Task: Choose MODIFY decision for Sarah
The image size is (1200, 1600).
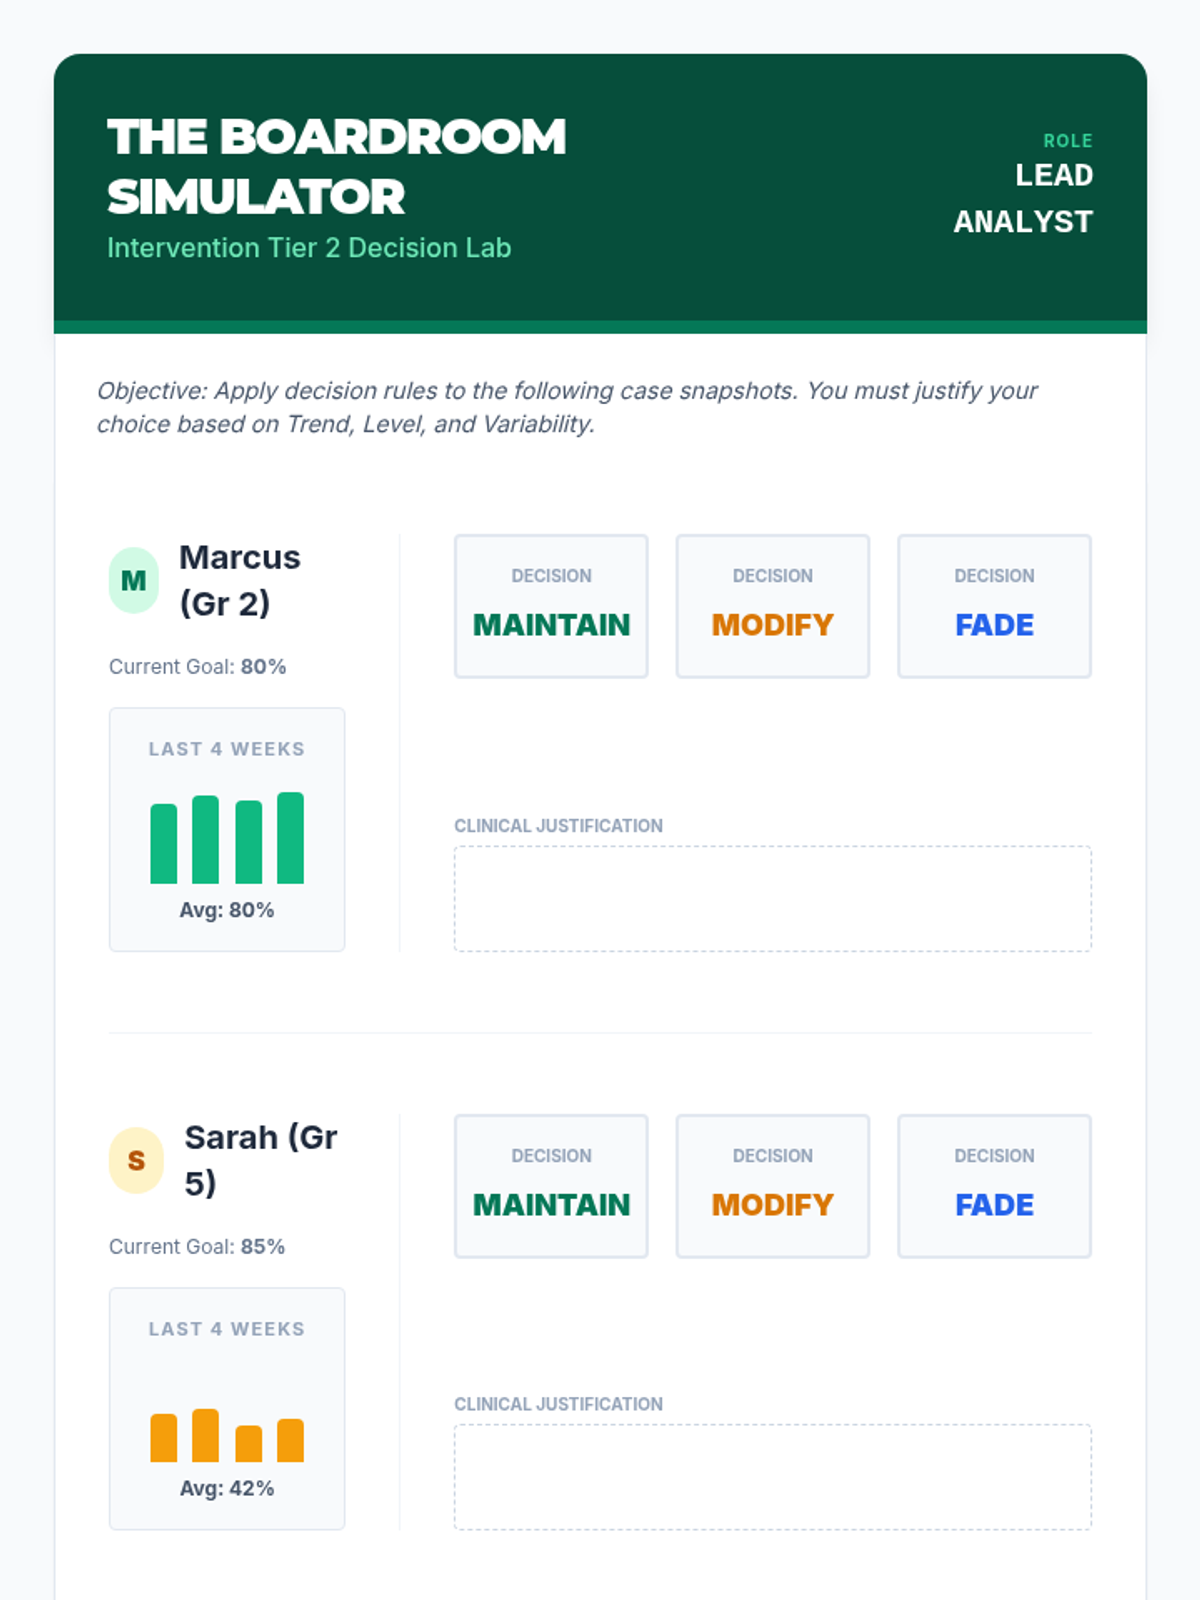Action: pyautogui.click(x=772, y=1186)
